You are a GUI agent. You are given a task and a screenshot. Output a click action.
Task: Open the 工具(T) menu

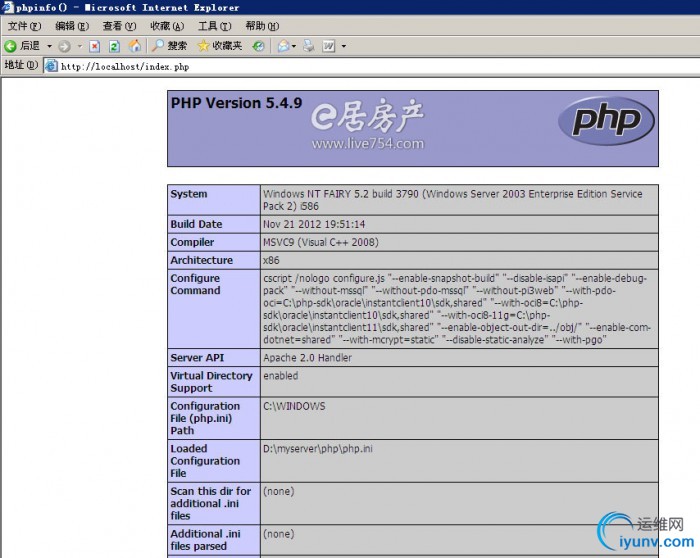click(215, 26)
